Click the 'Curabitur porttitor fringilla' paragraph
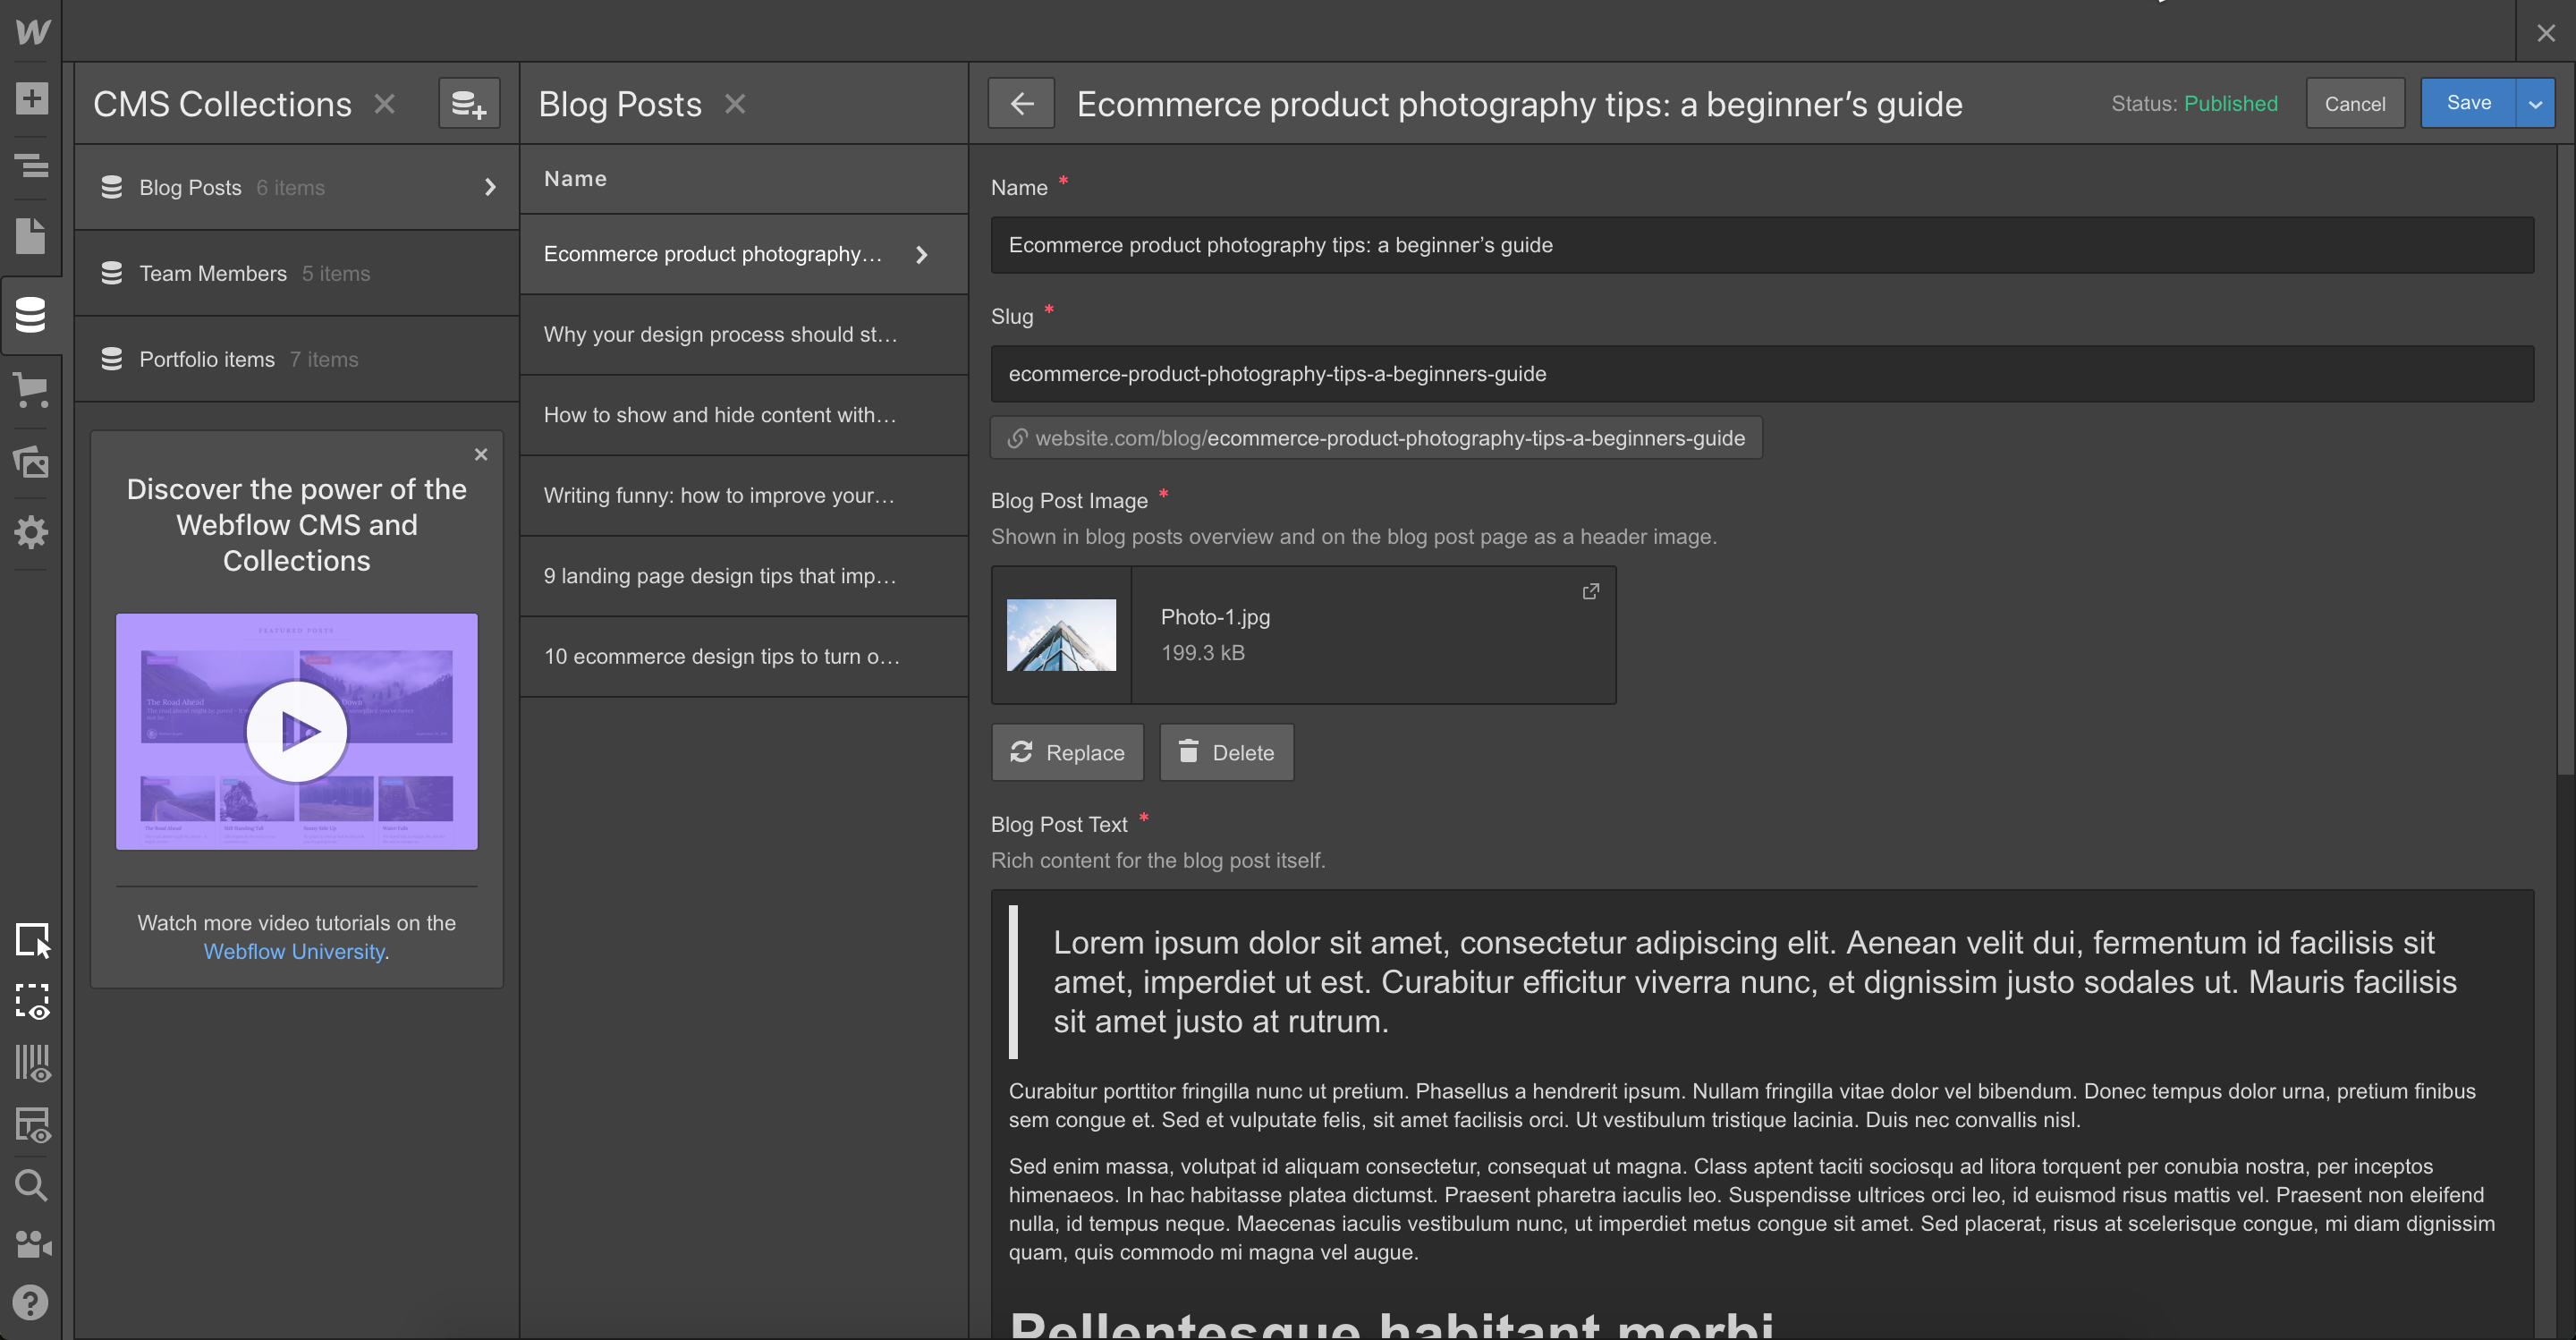 (1742, 1105)
